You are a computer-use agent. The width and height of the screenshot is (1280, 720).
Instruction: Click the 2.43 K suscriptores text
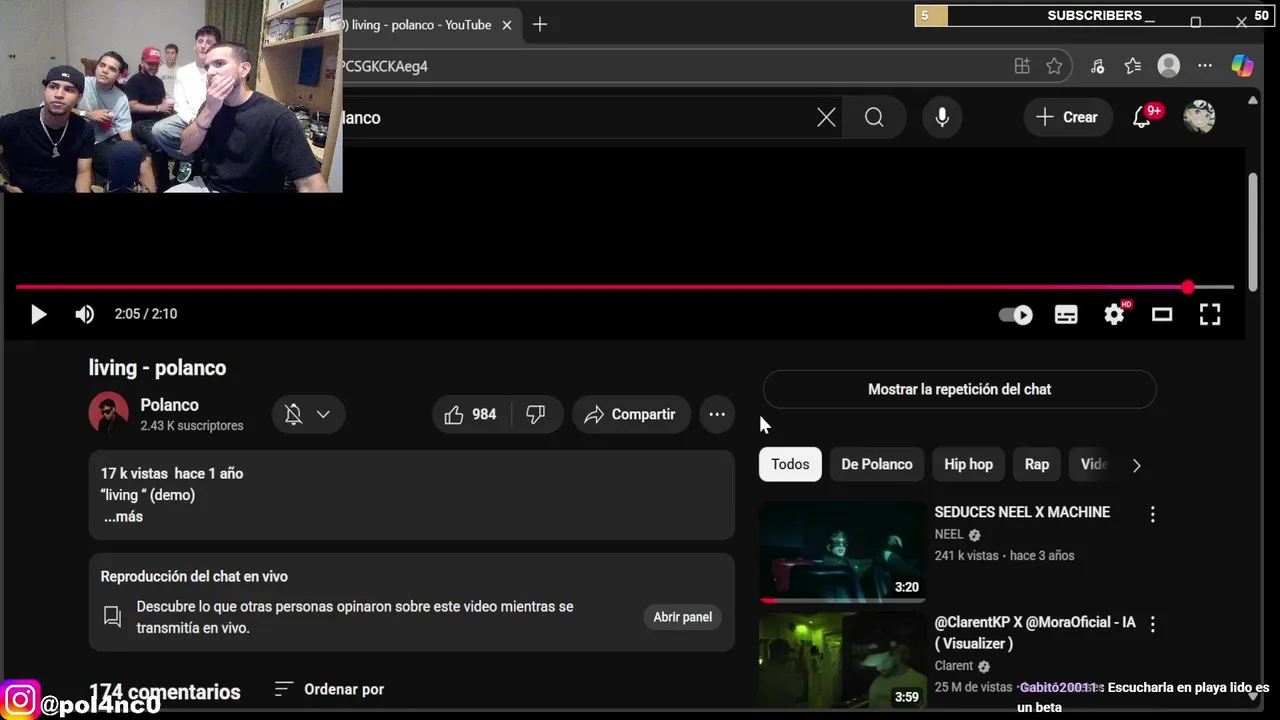[192, 426]
